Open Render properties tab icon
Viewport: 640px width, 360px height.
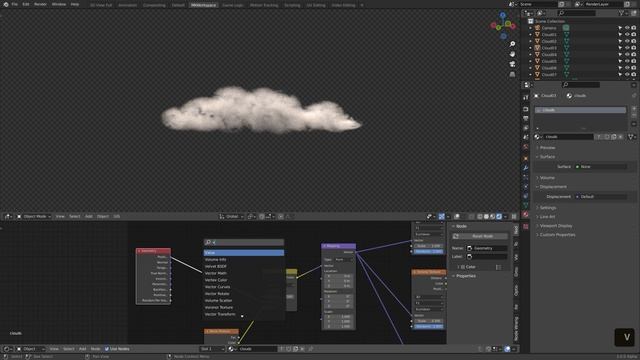tap(526, 109)
